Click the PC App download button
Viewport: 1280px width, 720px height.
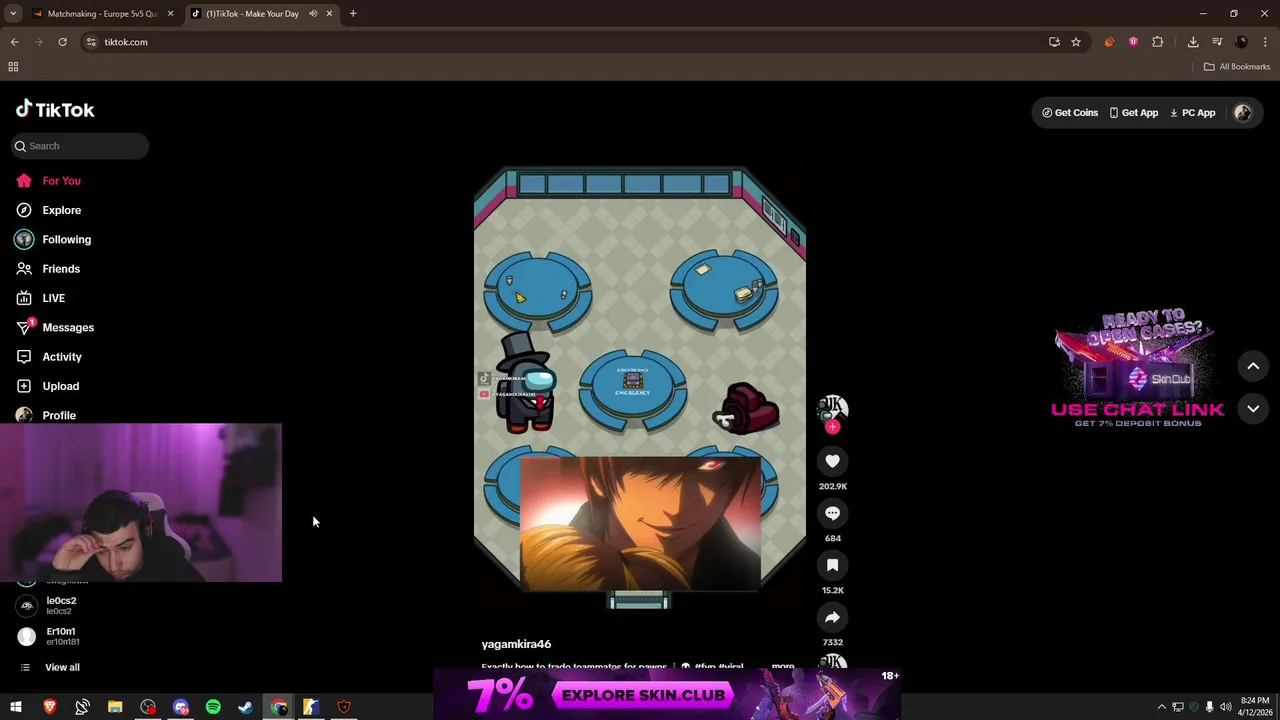click(1192, 113)
